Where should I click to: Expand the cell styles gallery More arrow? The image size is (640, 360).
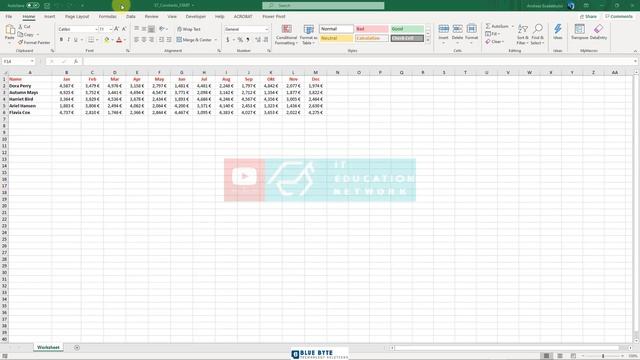coord(428,40)
